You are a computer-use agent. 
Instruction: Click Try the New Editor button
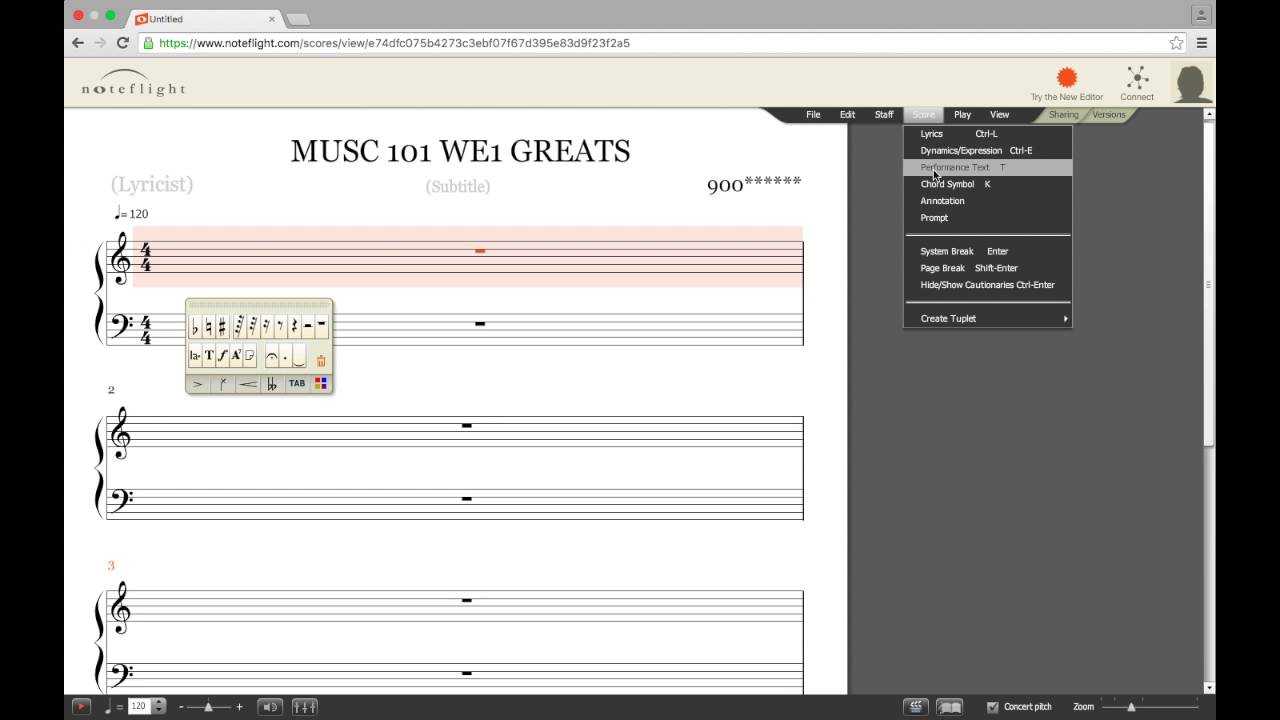click(1067, 84)
